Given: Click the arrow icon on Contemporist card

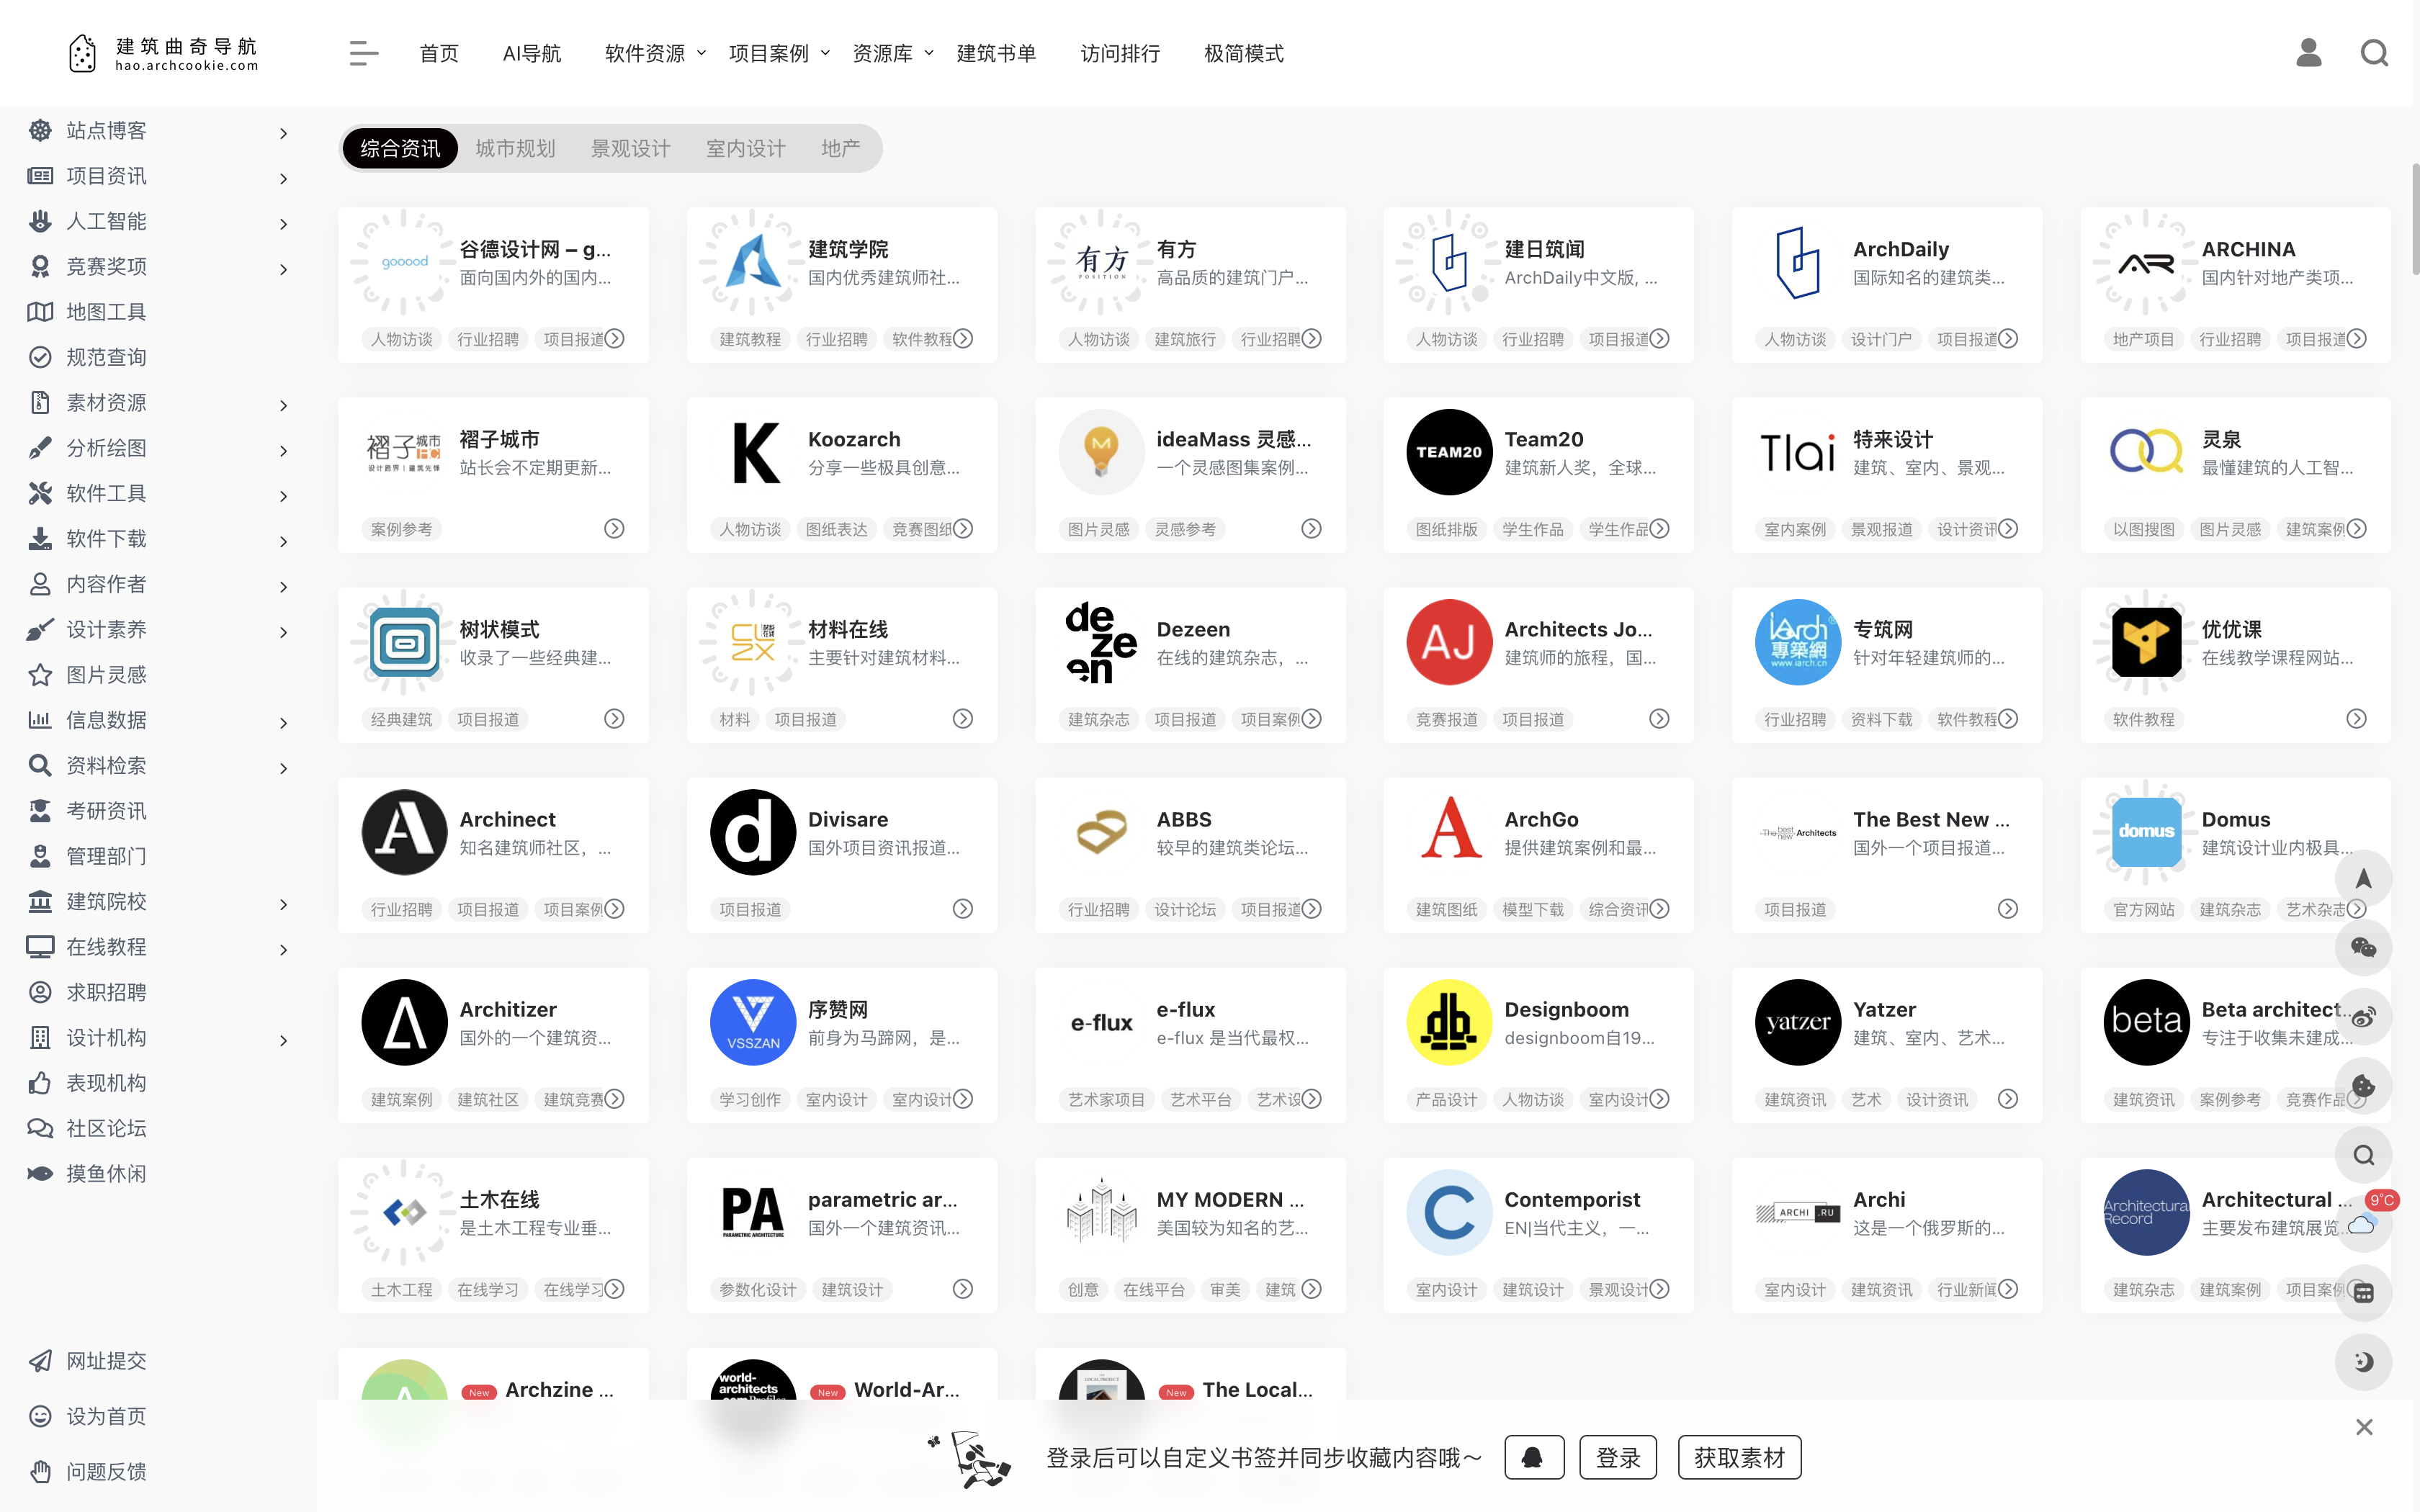Looking at the screenshot, I should [x=1659, y=1289].
